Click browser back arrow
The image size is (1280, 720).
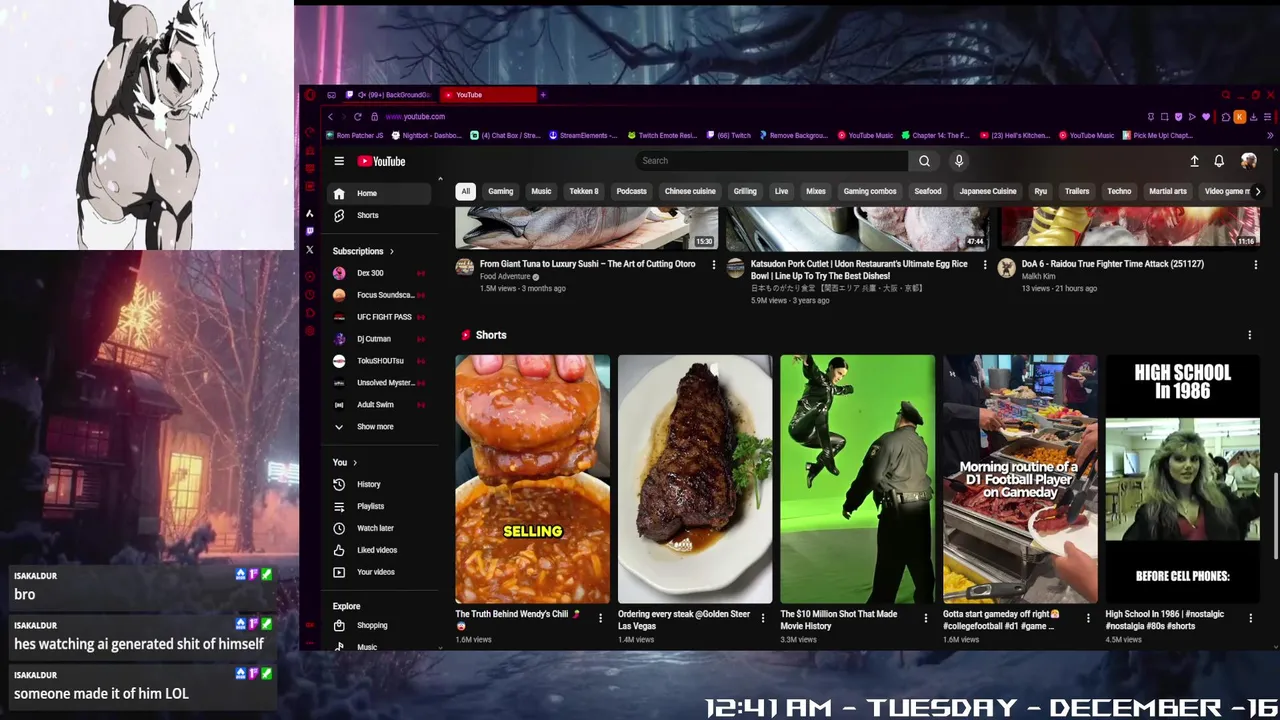click(x=330, y=117)
